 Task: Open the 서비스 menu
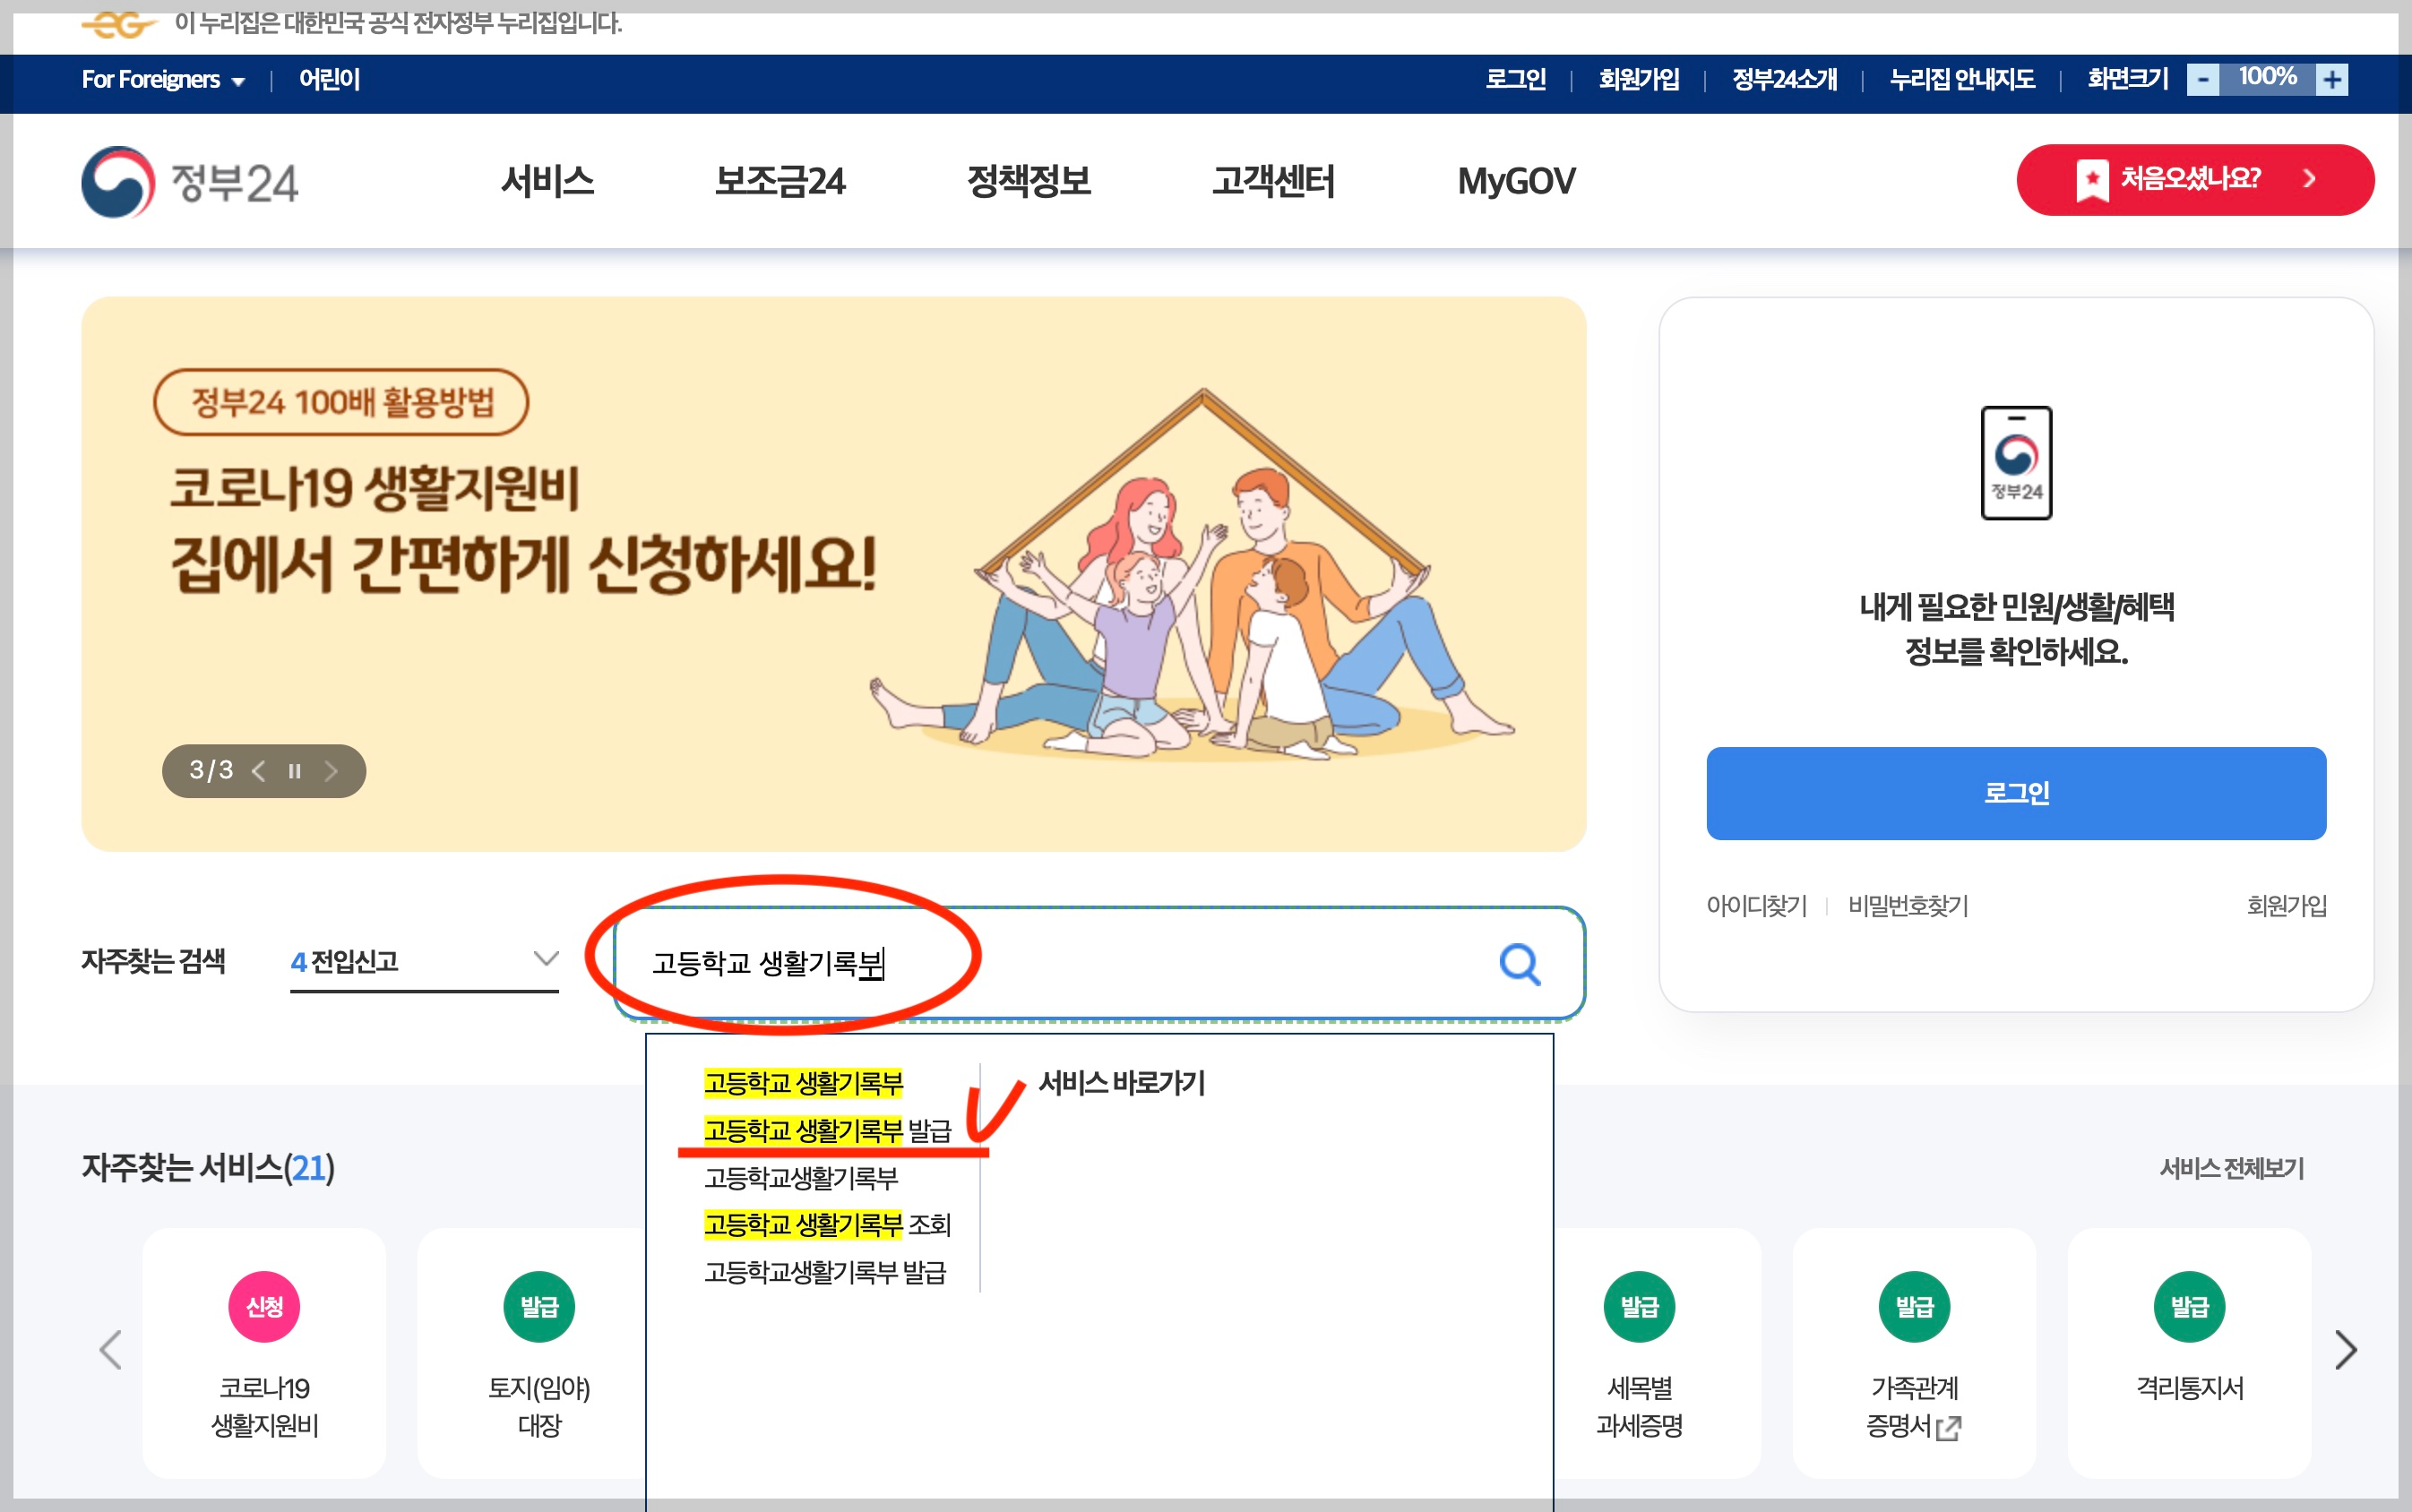click(x=548, y=181)
